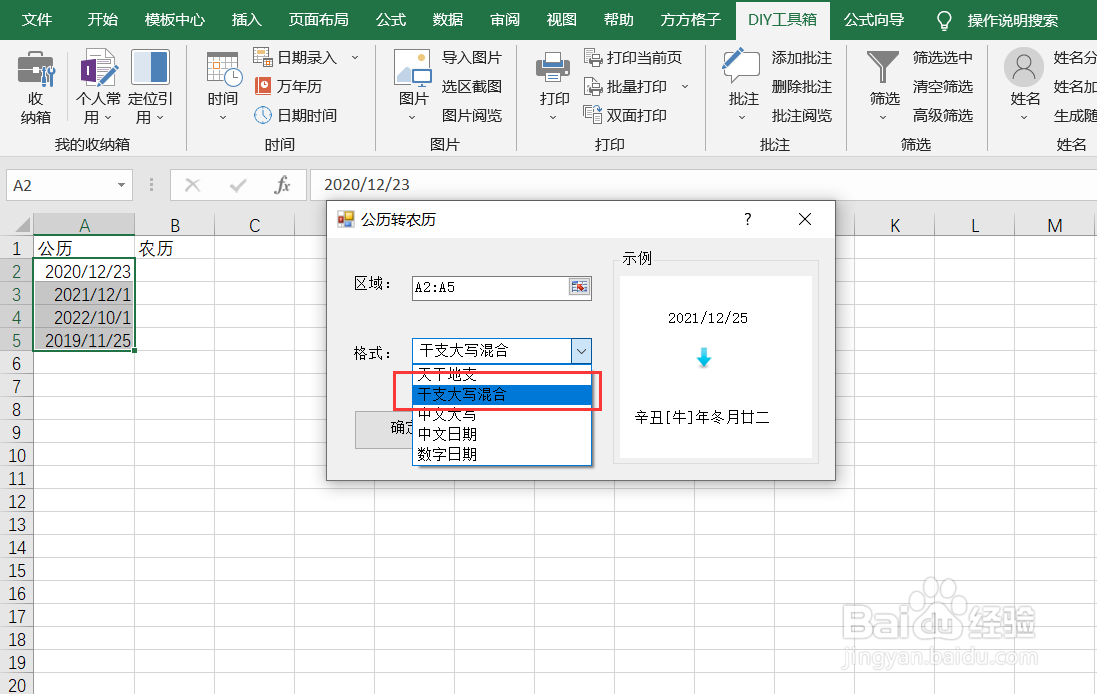Click 导入图片 in the ribbon

point(472,57)
